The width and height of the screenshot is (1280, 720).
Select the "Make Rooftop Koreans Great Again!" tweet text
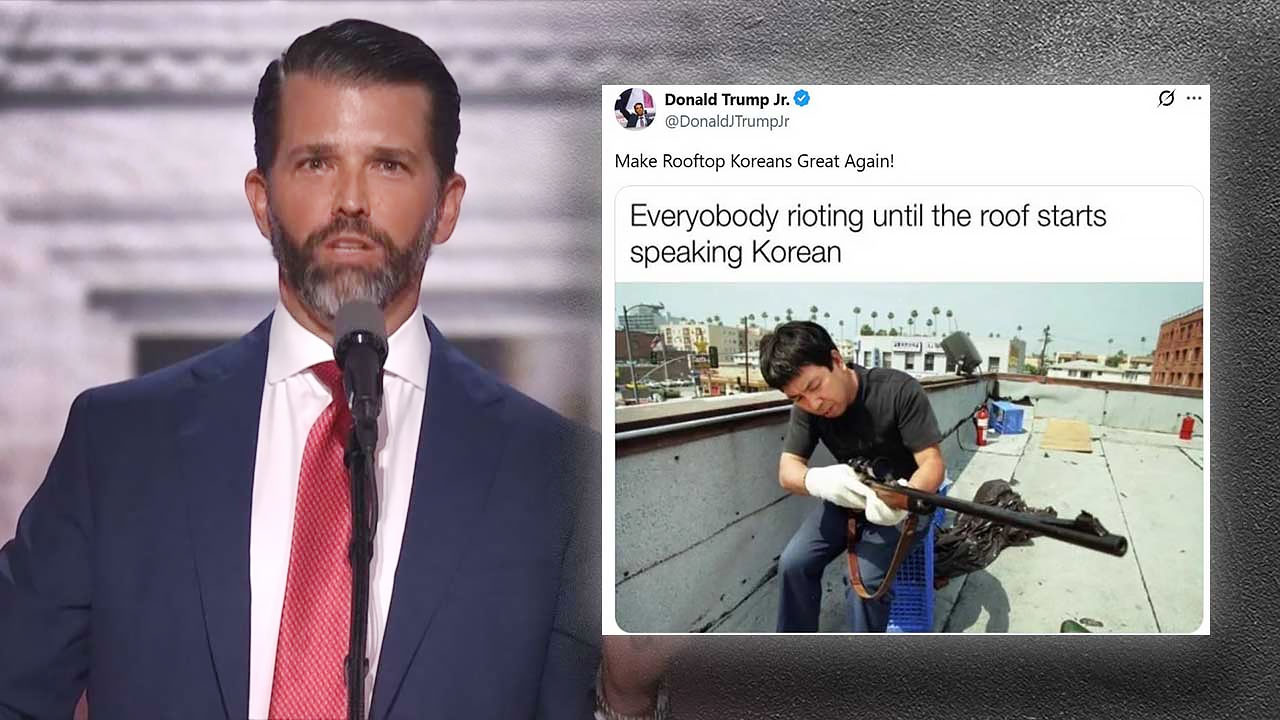coord(754,160)
